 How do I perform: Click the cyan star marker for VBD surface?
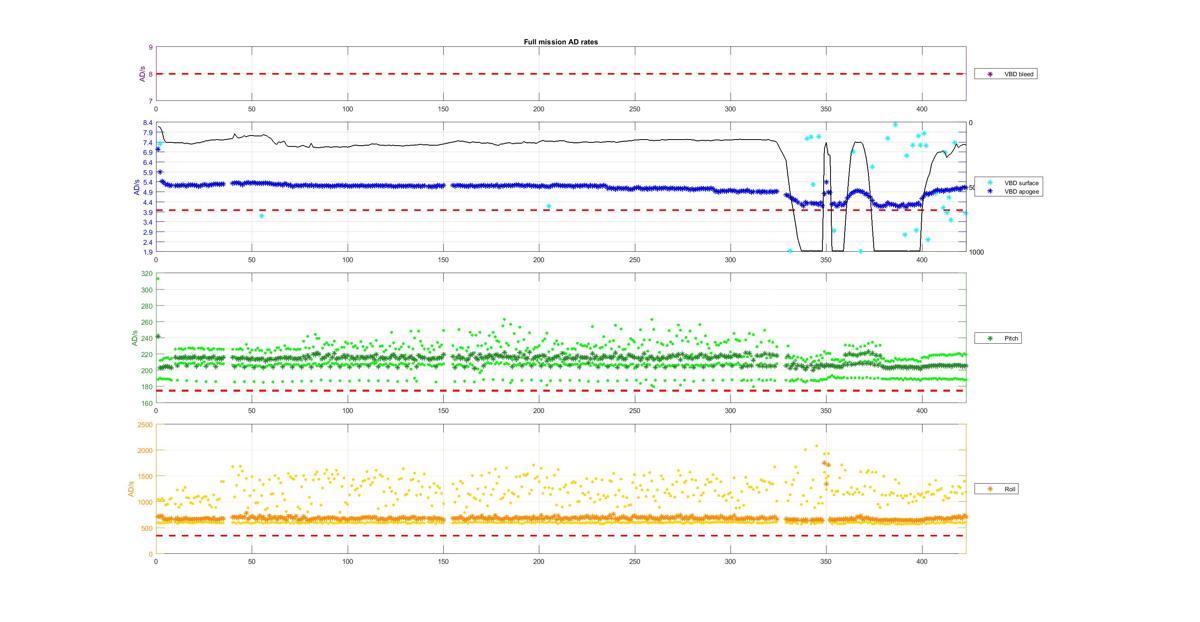[990, 183]
